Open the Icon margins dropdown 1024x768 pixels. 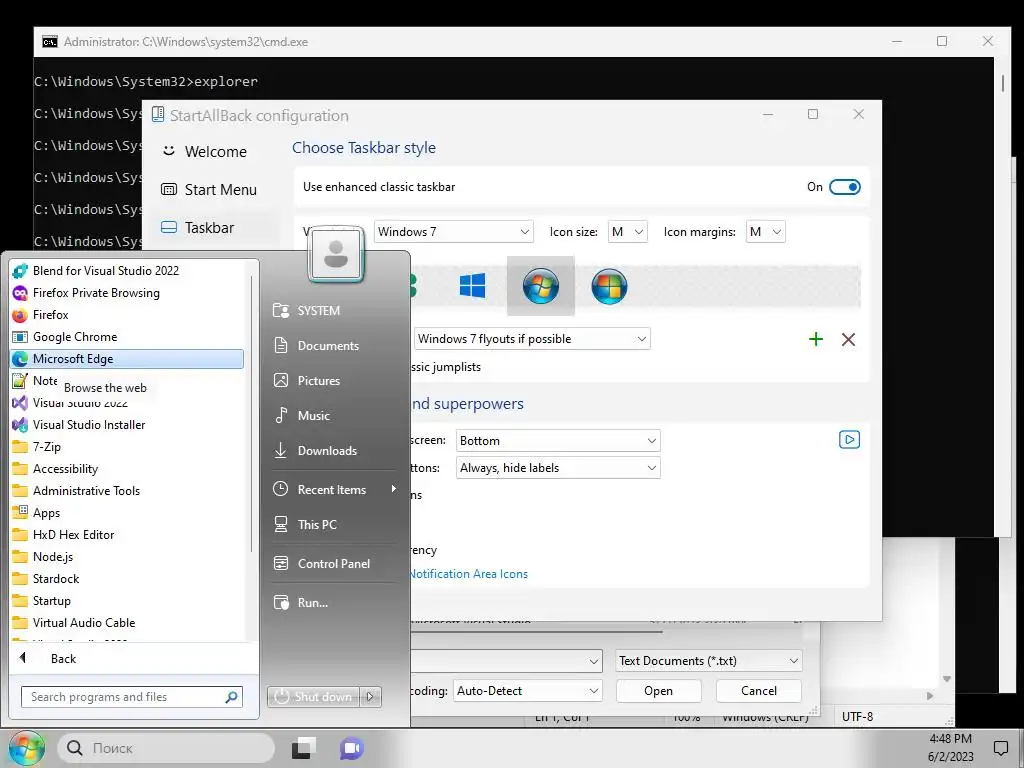click(x=765, y=232)
